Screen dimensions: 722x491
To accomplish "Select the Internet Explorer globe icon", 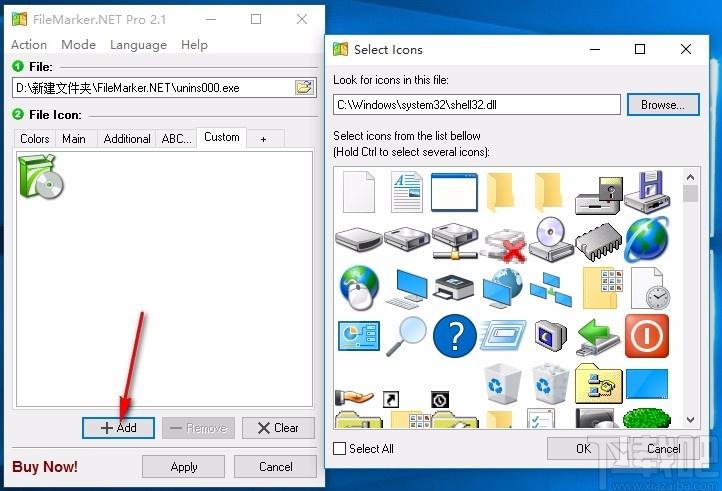I will point(647,239).
